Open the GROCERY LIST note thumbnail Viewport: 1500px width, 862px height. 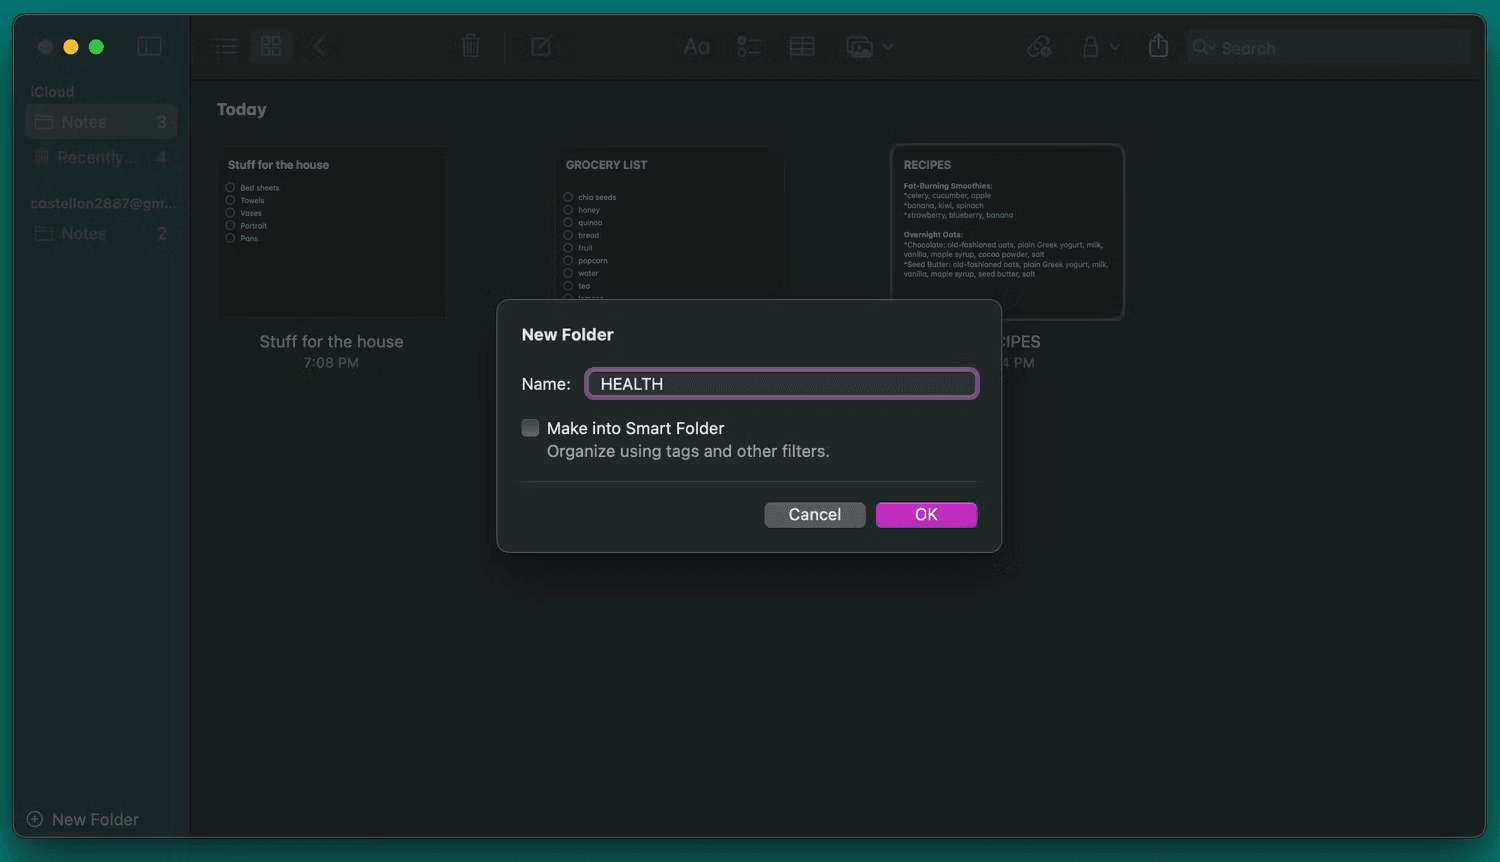(670, 224)
